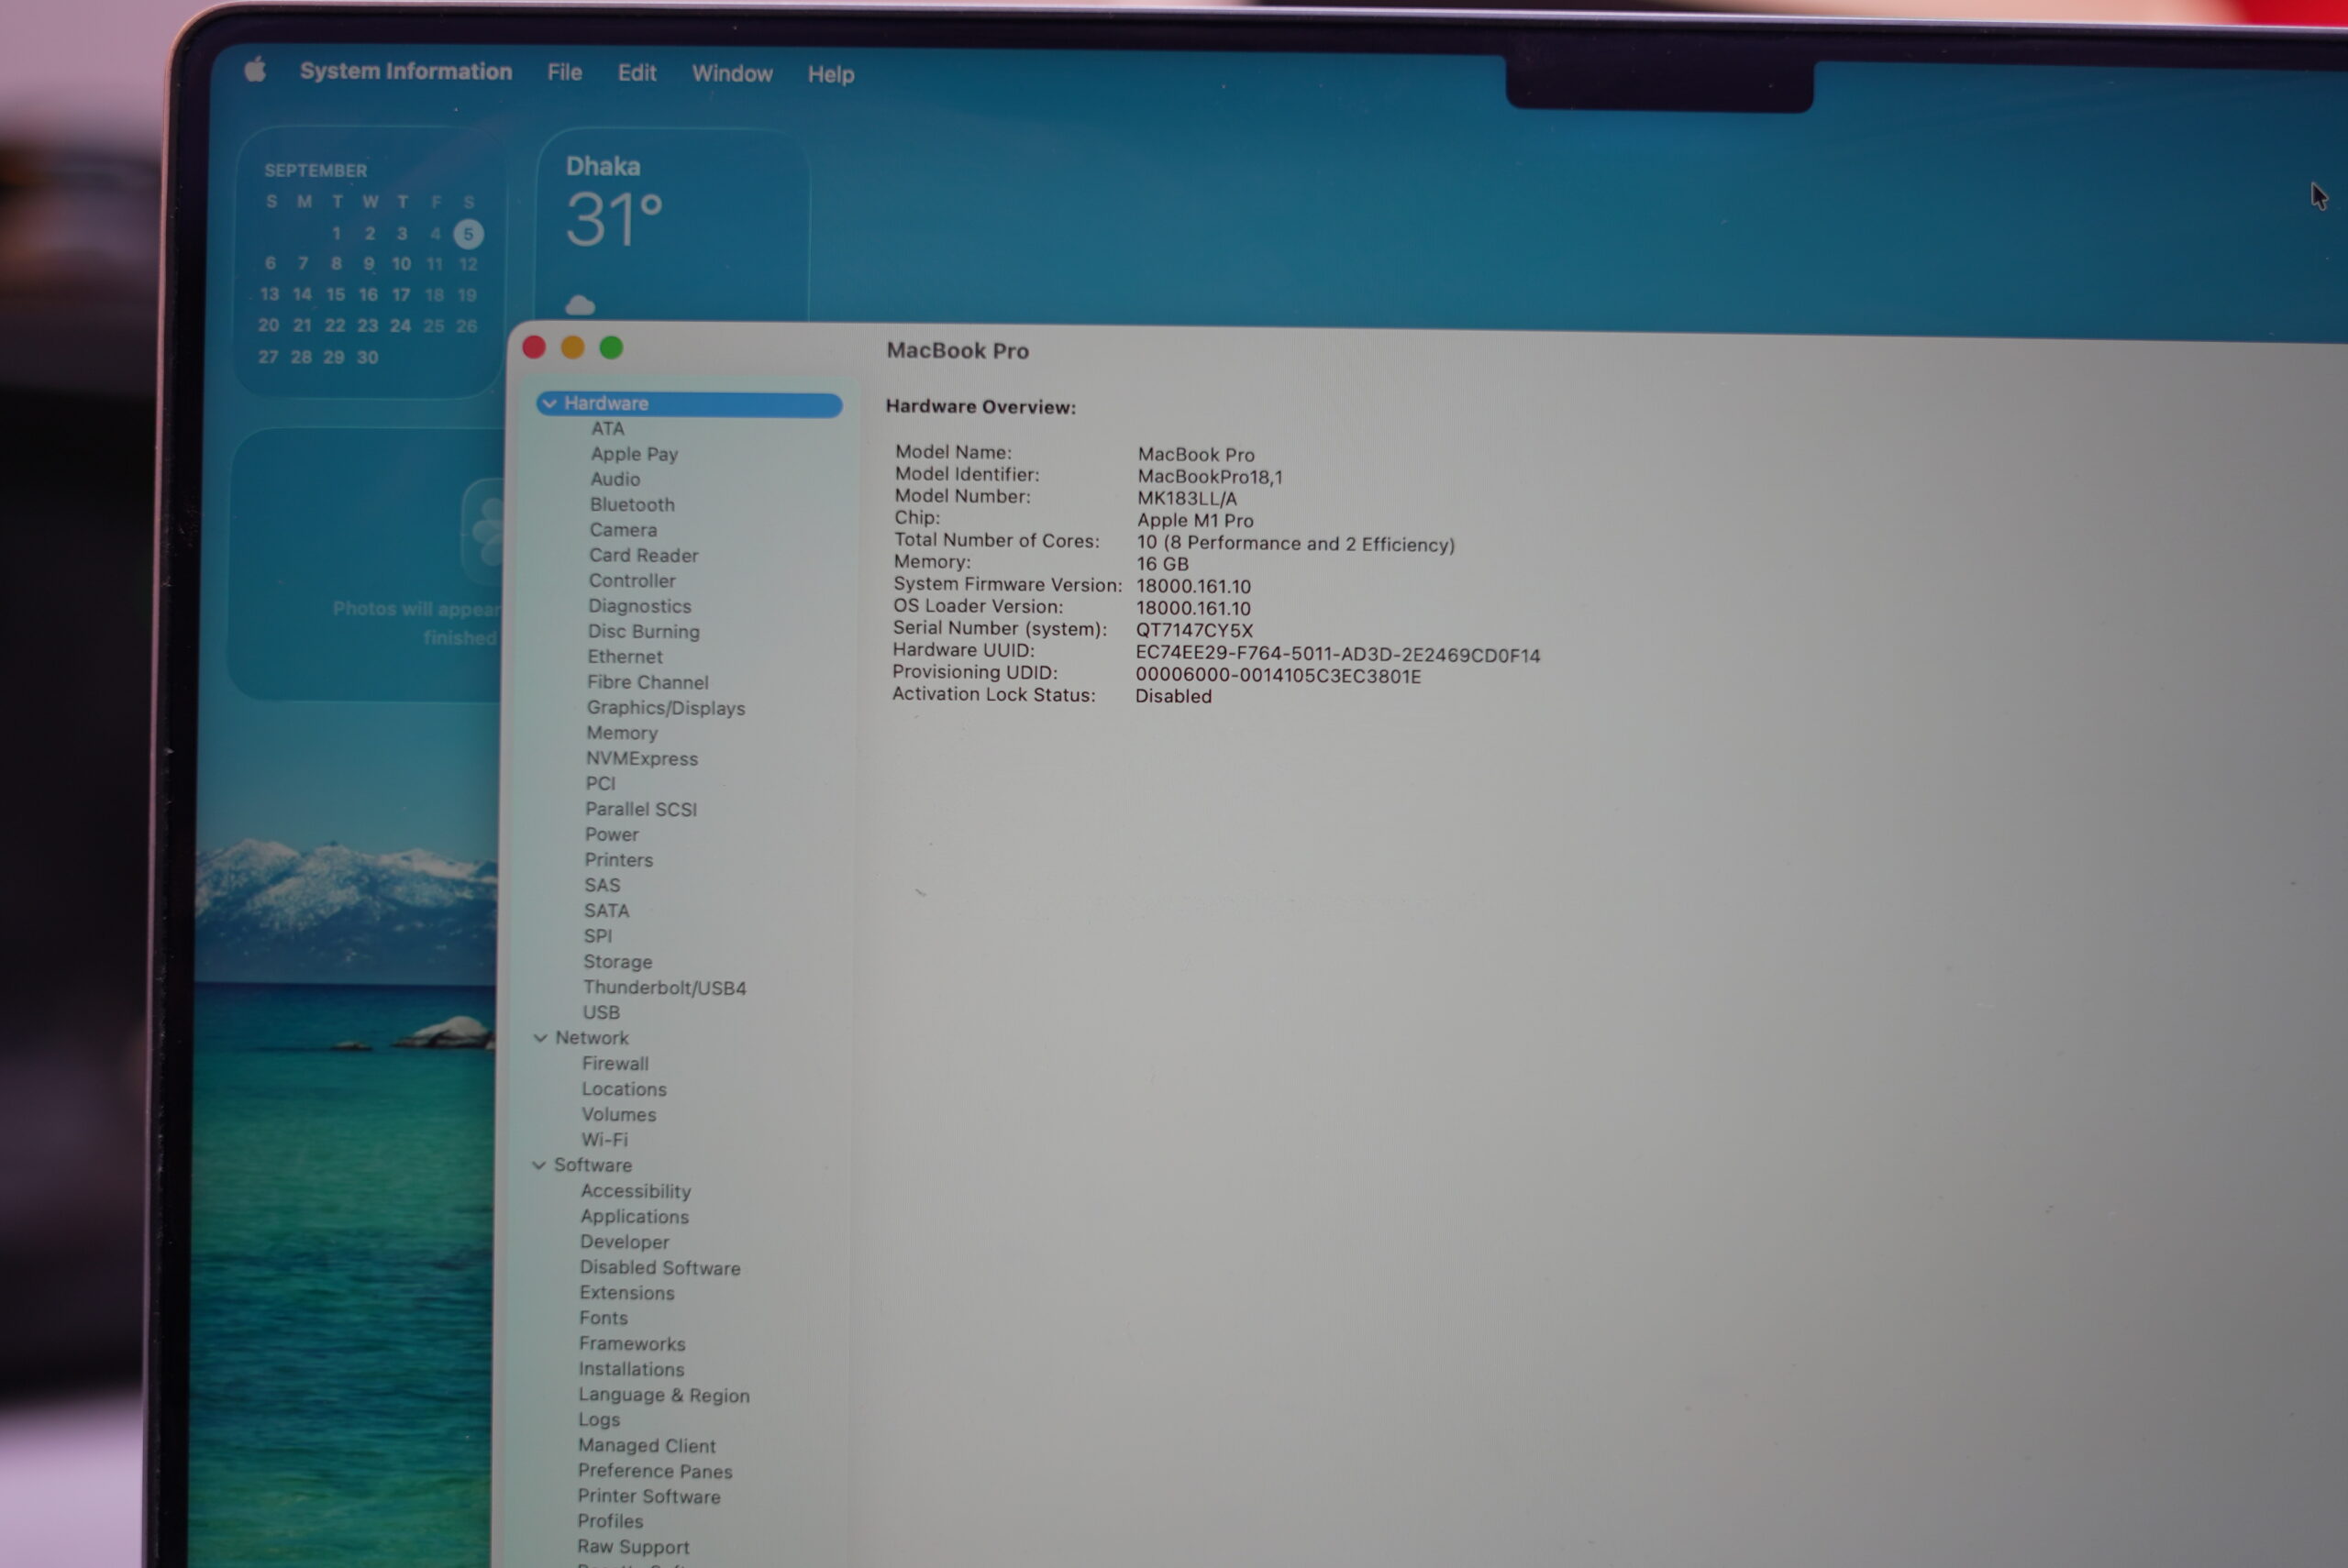
Task: Select Wi-Fi in the sidebar
Action: (604, 1140)
